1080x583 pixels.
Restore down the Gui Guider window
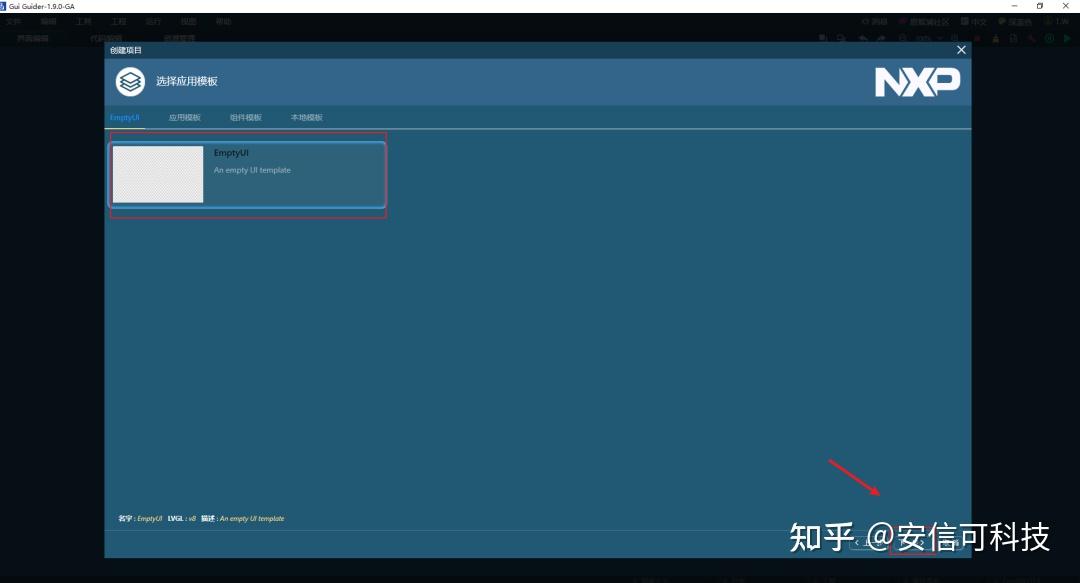1039,6
